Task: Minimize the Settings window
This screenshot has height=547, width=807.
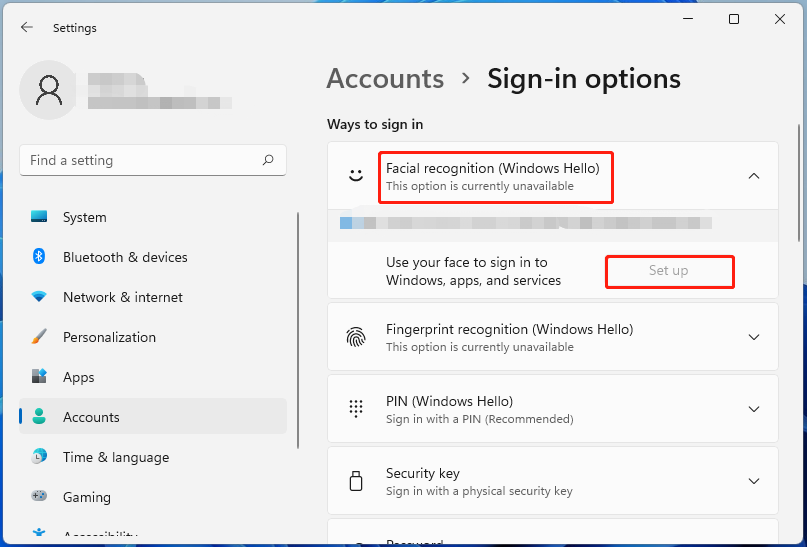Action: [688, 19]
